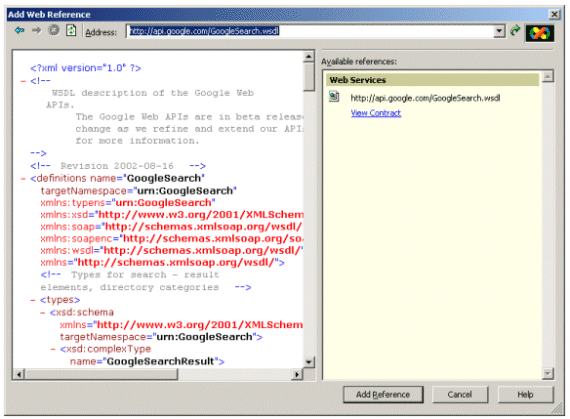This screenshot has width=570, height=419.
Task: Click the xmlns:wsdl attribute line
Action: click(172, 251)
